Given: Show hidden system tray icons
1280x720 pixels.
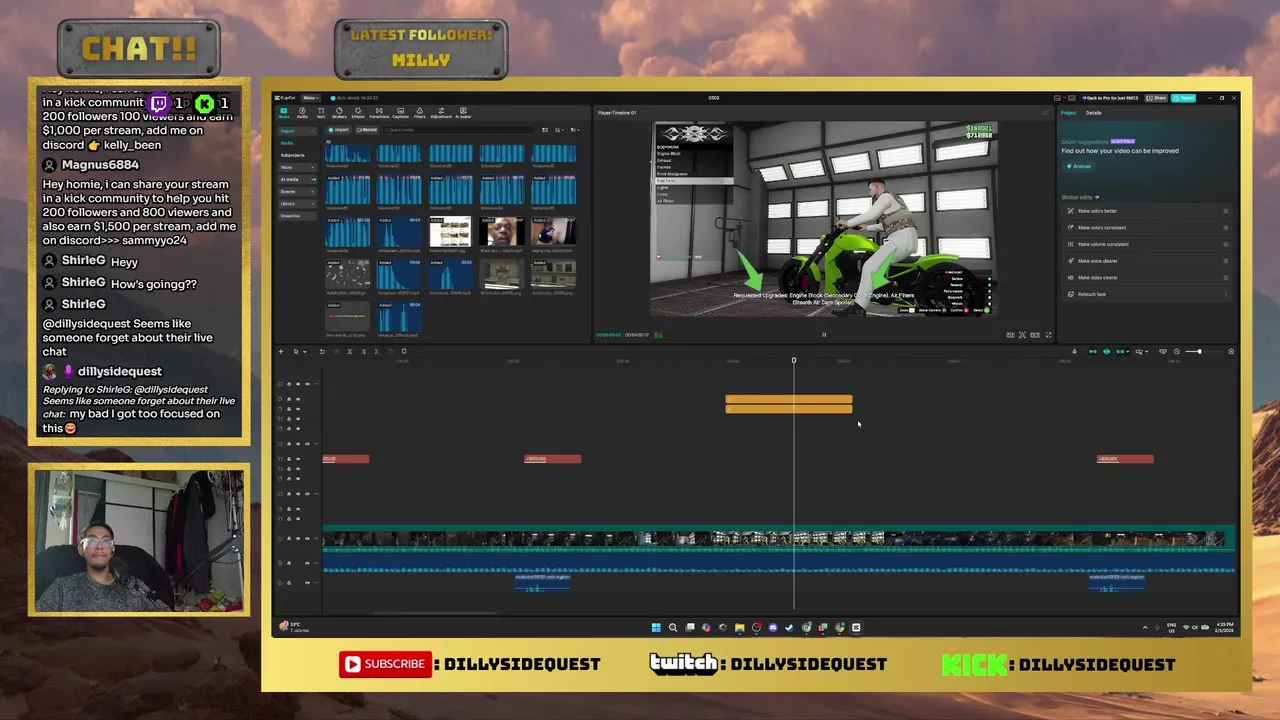Looking at the screenshot, I should pos(1145,628).
